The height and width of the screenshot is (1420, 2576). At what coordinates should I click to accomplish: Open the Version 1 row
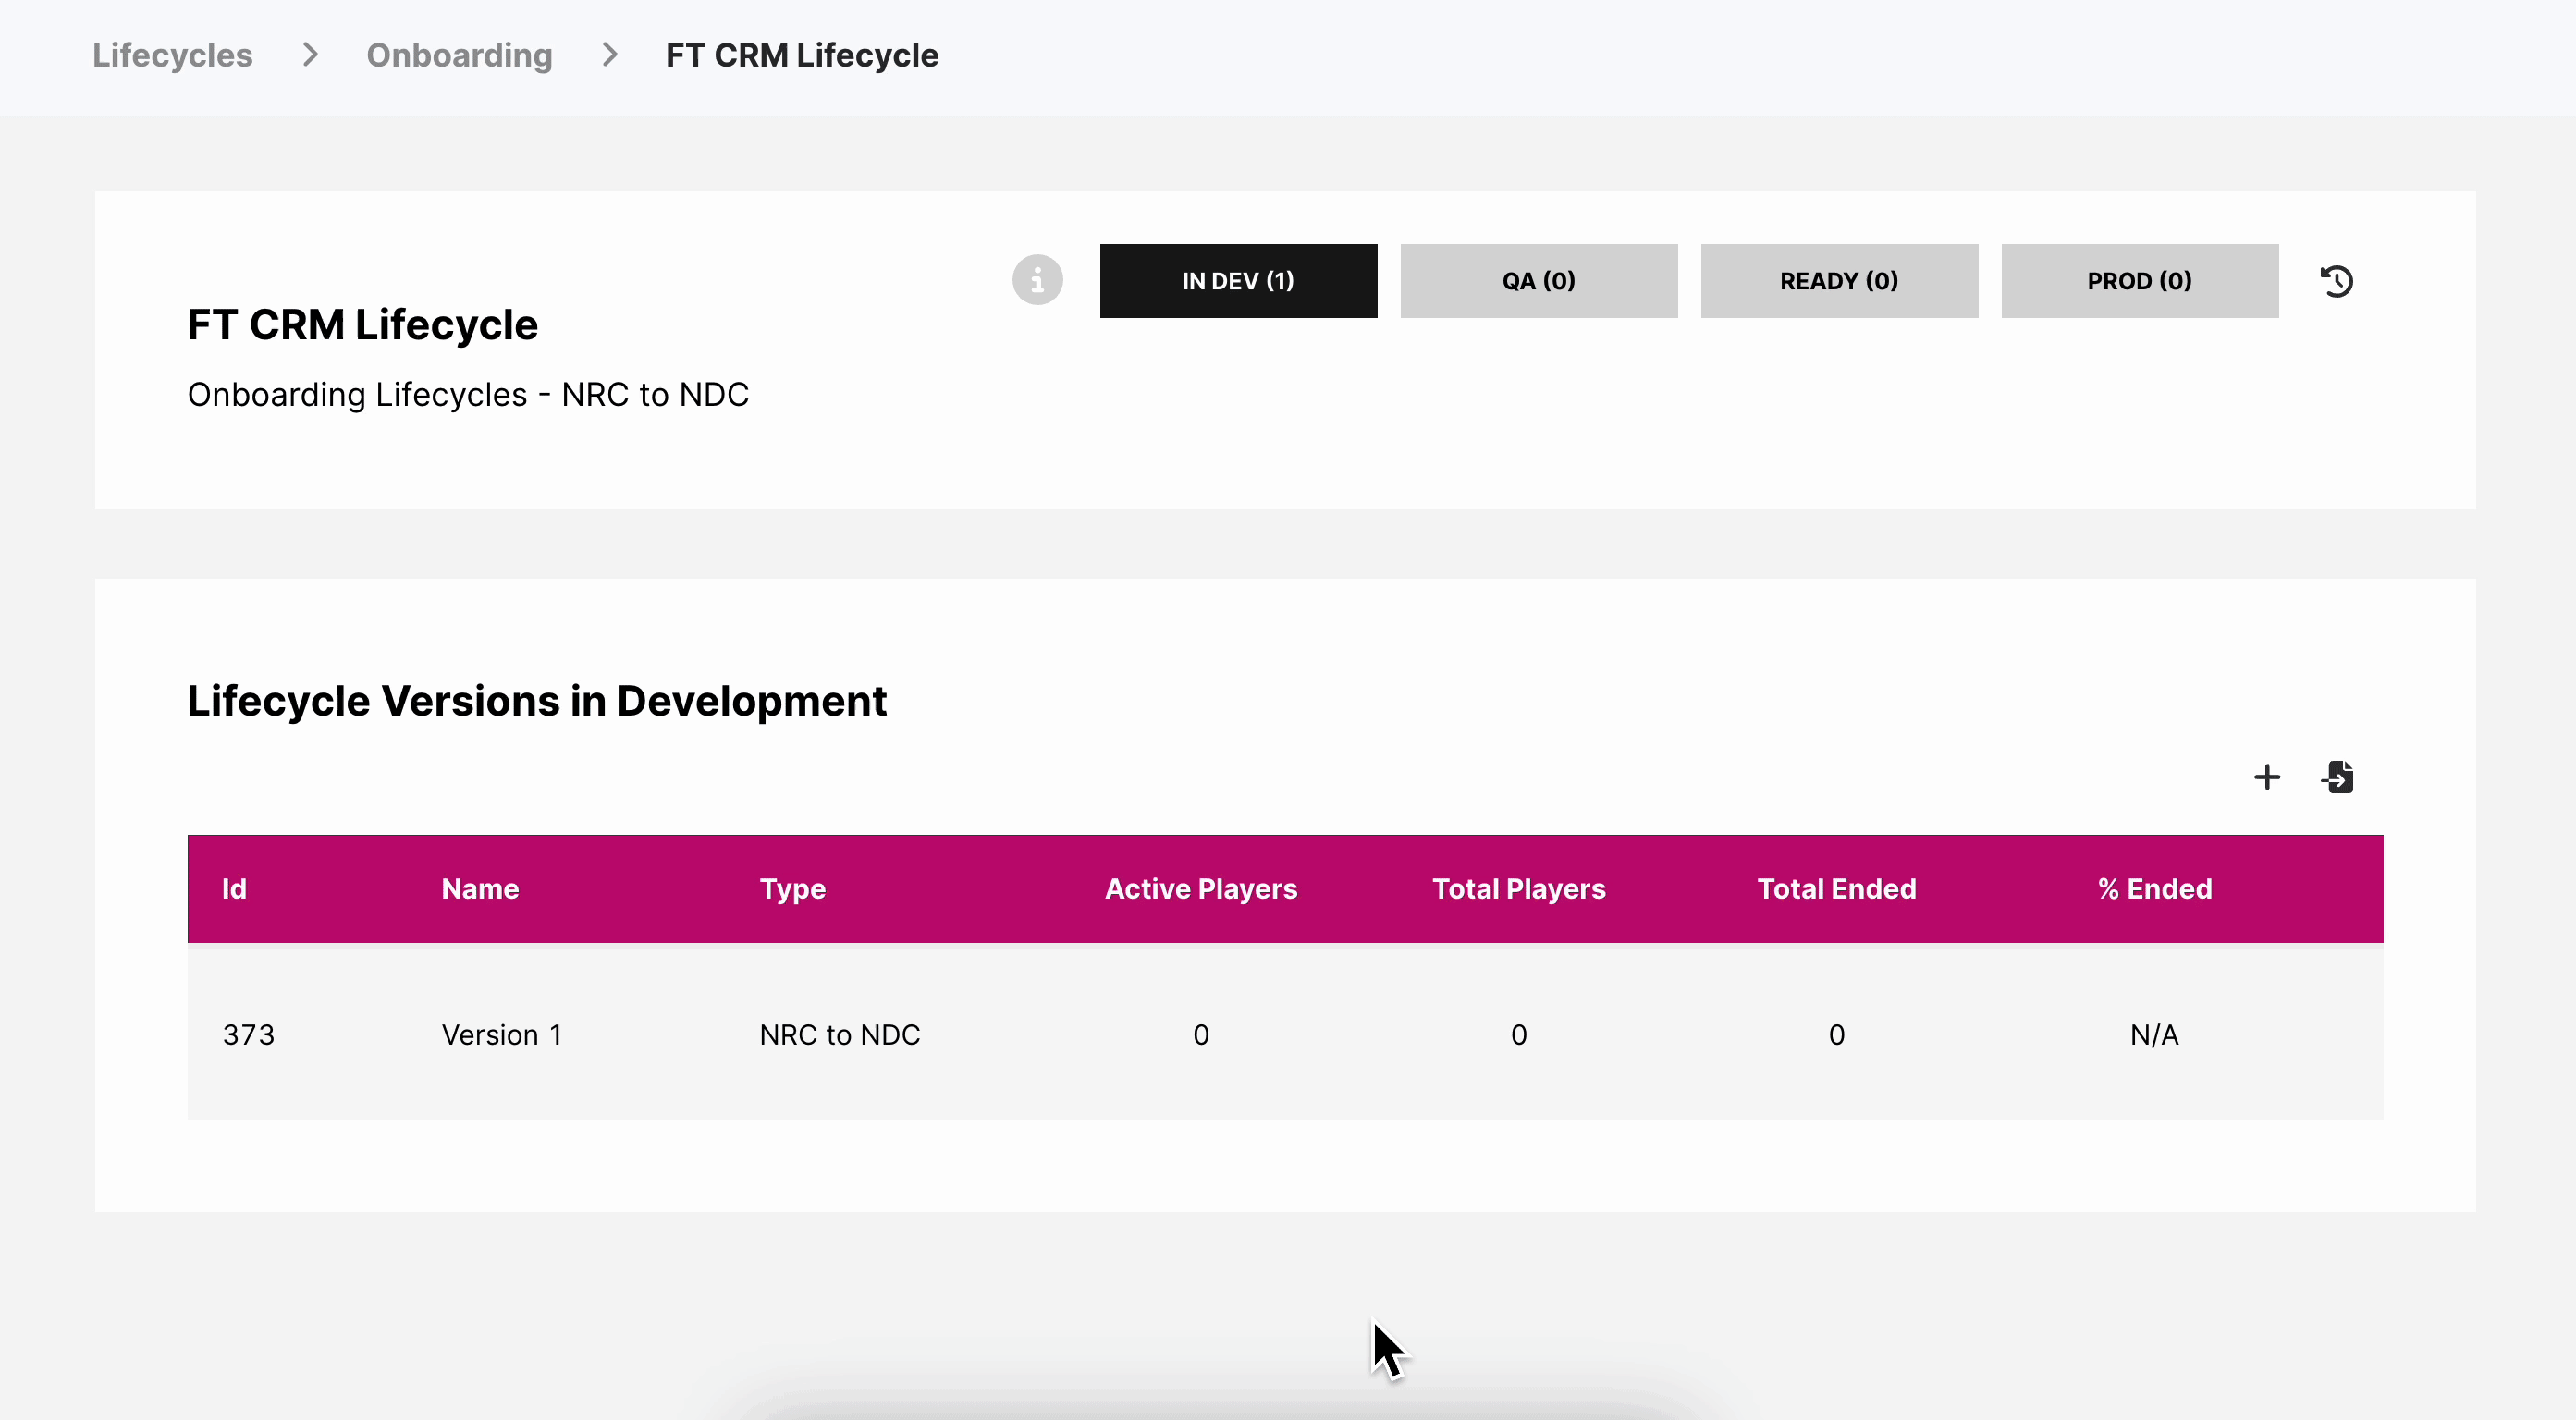501,1034
